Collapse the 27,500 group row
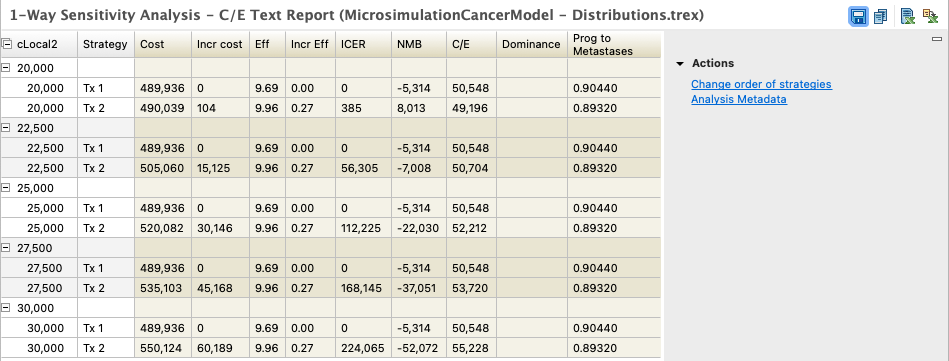949x361 pixels. click(x=6, y=248)
